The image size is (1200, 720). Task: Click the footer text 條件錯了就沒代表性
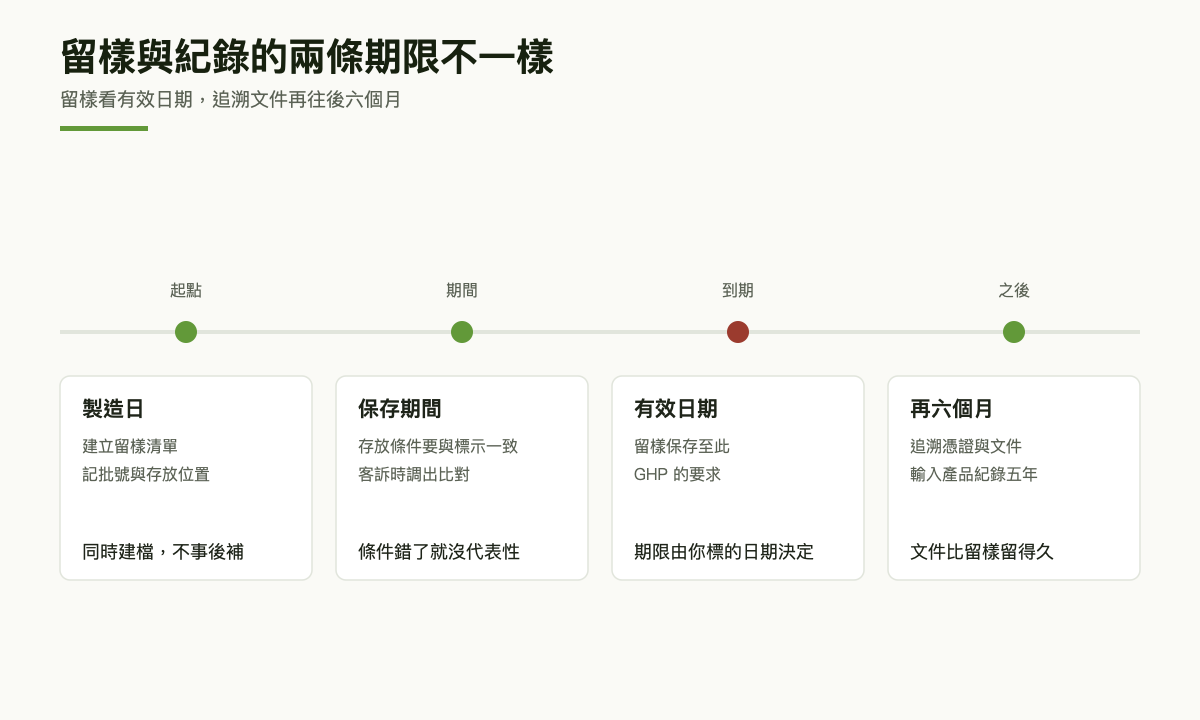[x=439, y=551]
